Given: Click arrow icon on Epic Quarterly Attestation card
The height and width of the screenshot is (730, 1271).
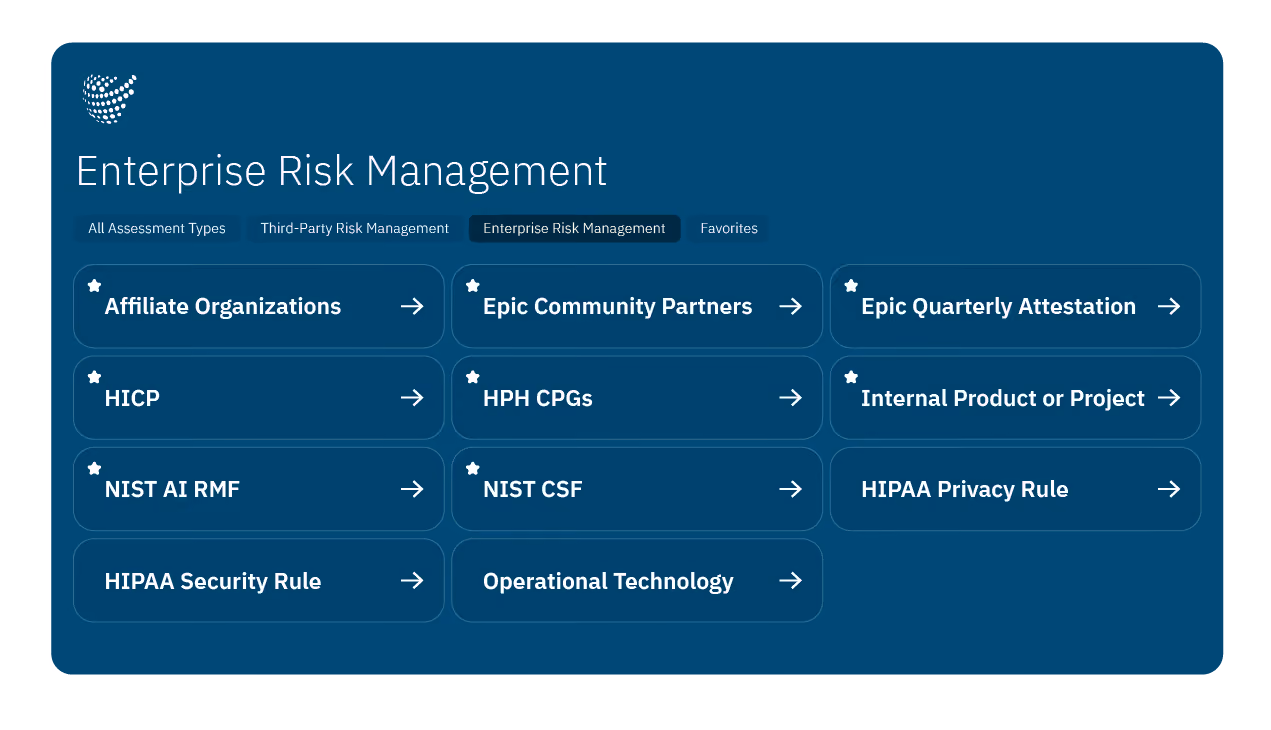Looking at the screenshot, I should (x=1169, y=306).
